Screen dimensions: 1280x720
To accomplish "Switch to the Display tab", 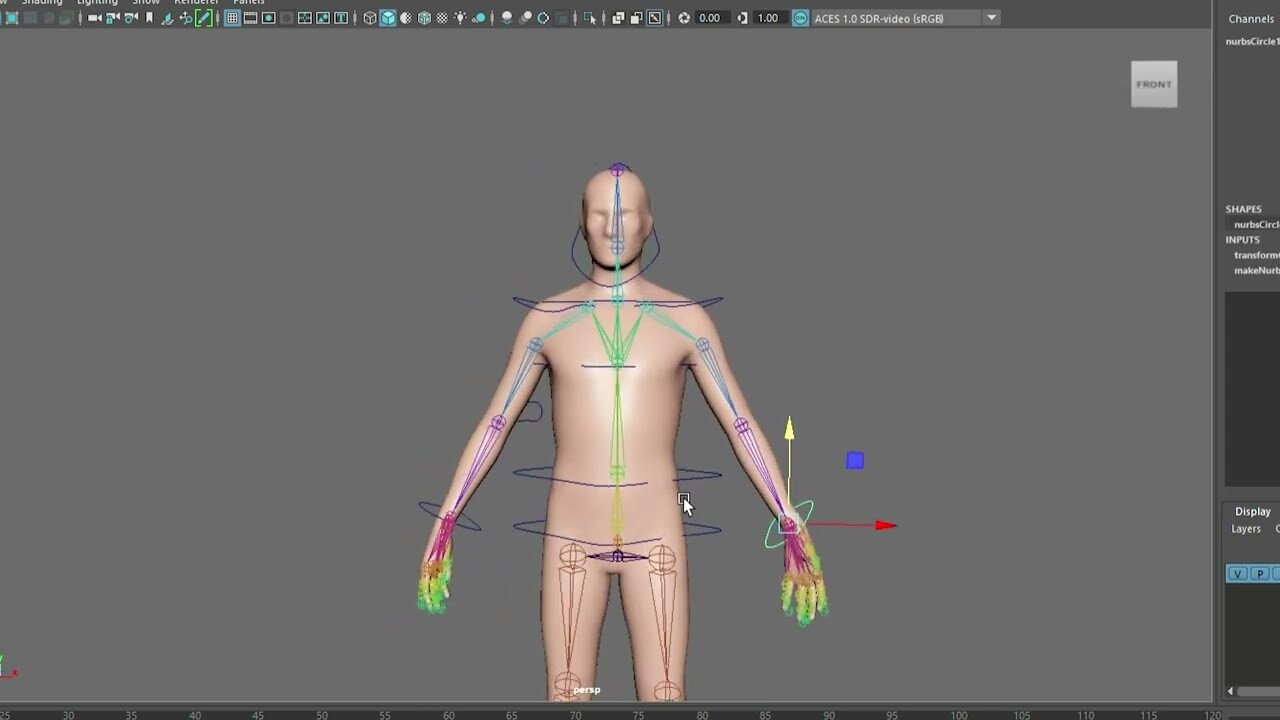I will (1252, 511).
